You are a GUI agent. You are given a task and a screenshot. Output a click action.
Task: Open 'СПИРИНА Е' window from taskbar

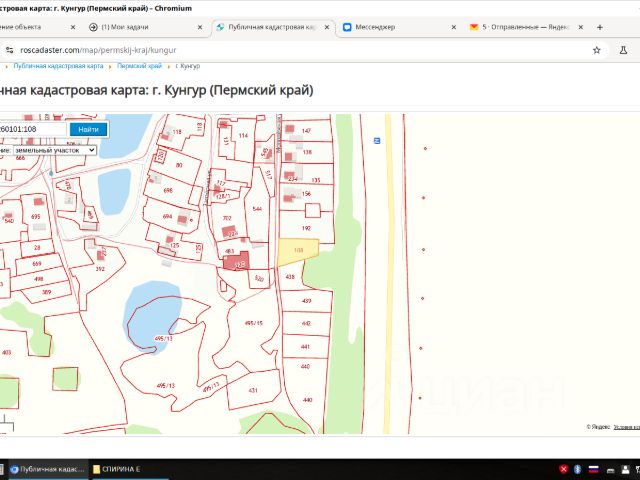(122, 468)
